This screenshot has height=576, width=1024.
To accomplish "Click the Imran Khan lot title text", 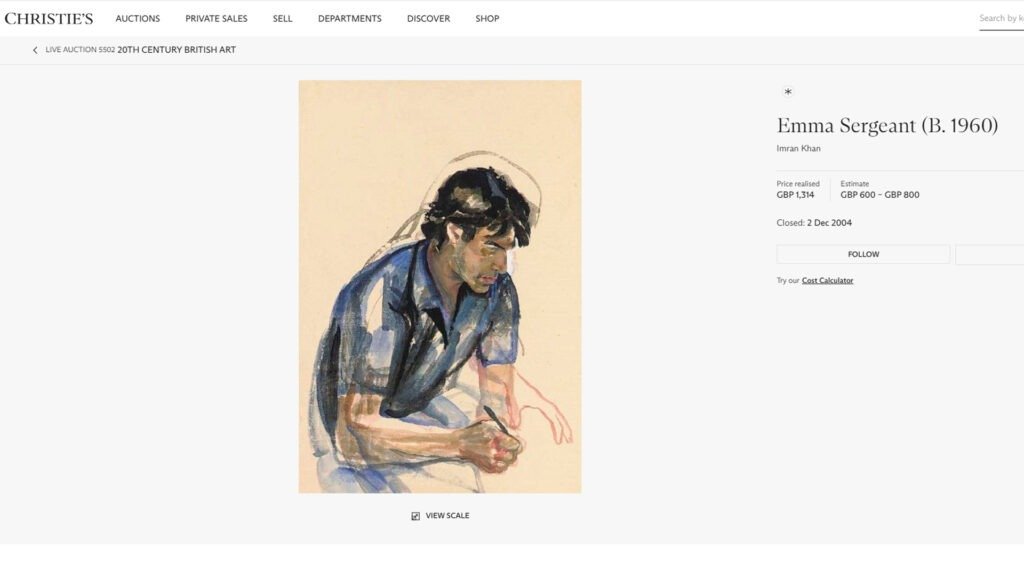I will pyautogui.click(x=798, y=149).
